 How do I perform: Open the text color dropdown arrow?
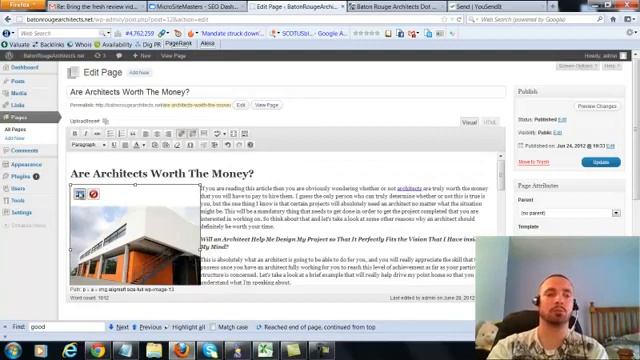[144, 145]
